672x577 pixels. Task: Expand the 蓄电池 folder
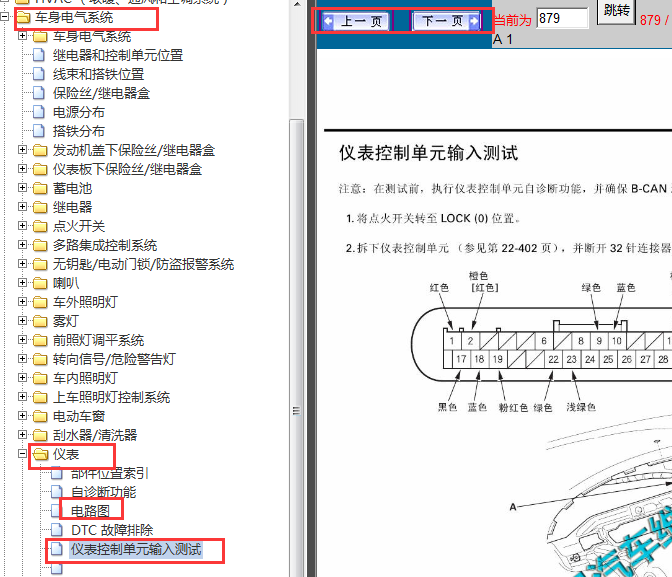tap(22, 187)
